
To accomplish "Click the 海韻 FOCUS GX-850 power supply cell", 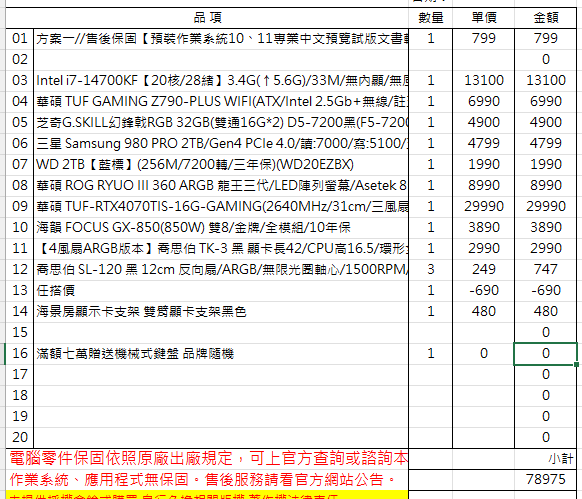I will pos(221,227).
